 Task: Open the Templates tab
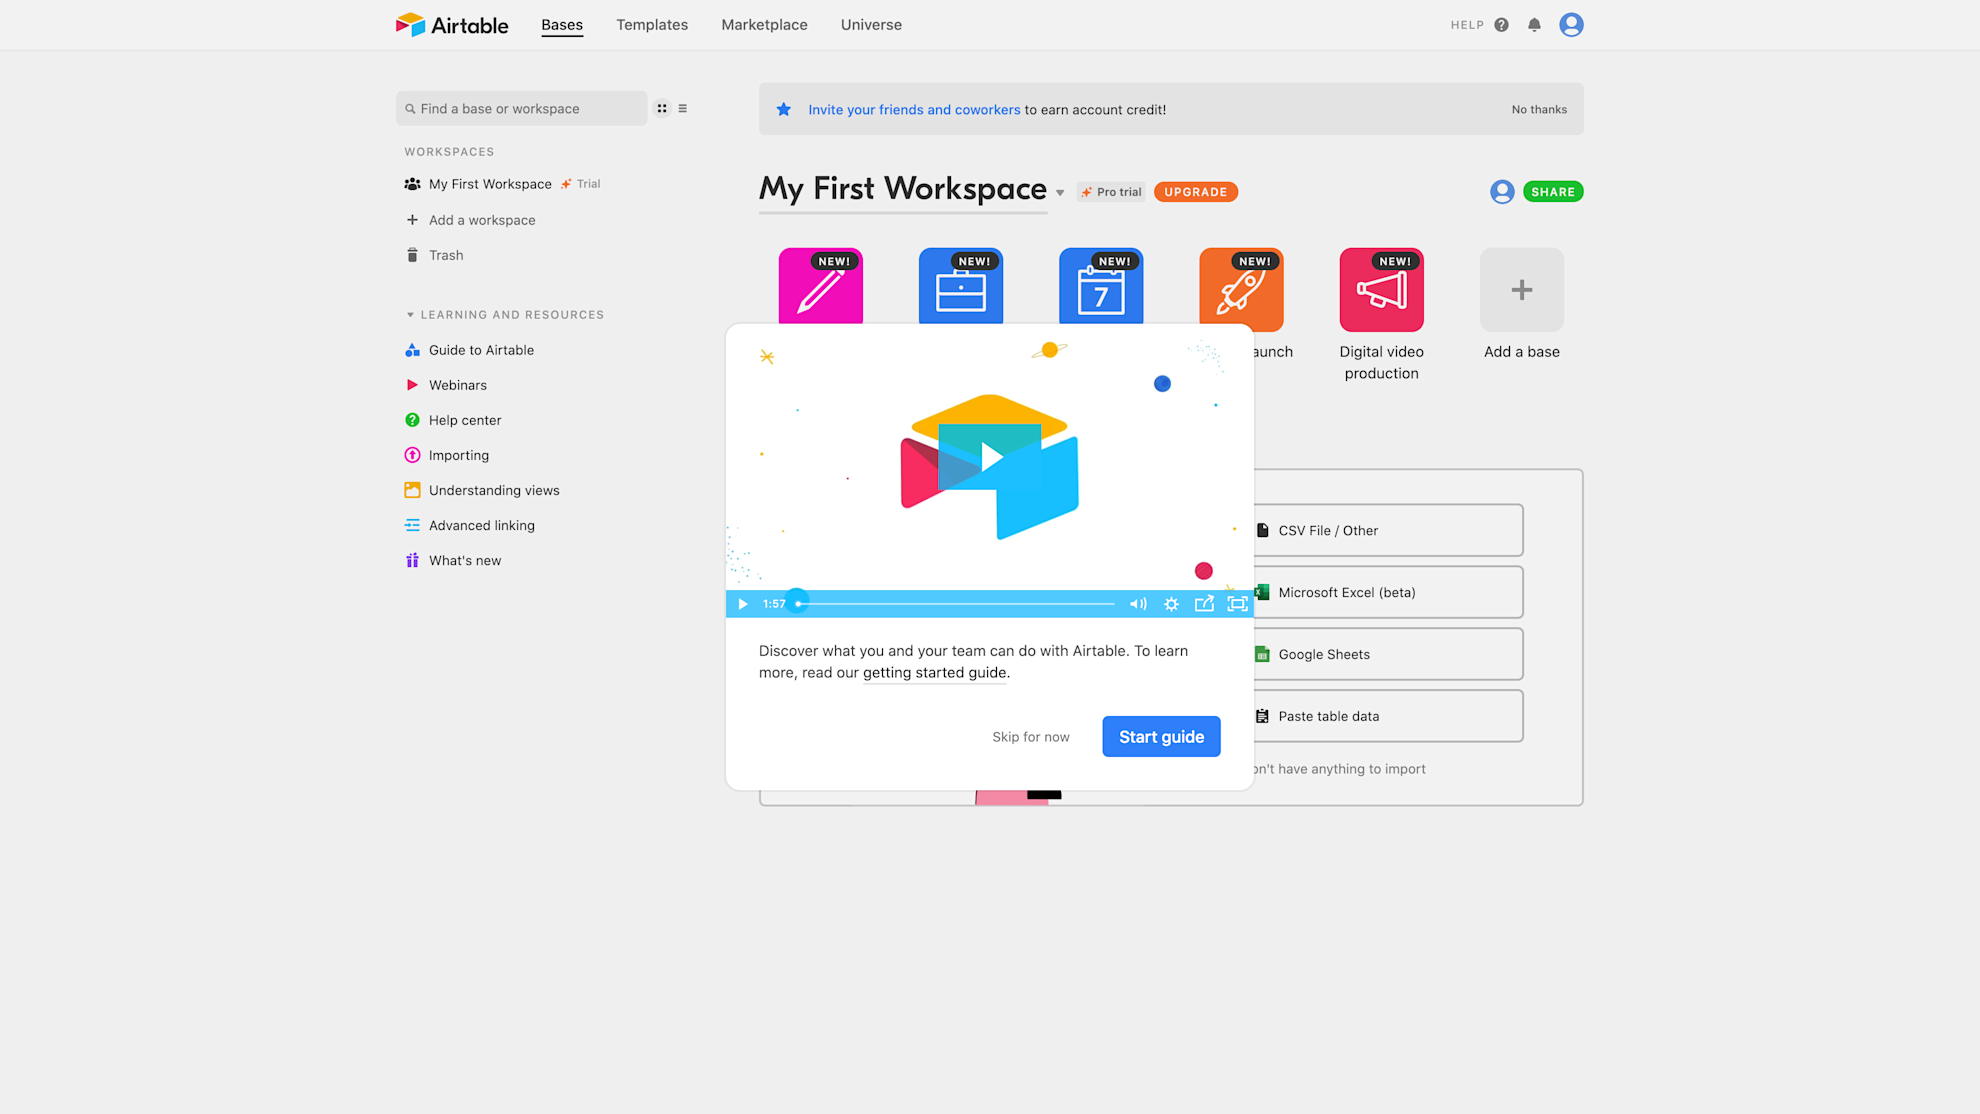652,25
